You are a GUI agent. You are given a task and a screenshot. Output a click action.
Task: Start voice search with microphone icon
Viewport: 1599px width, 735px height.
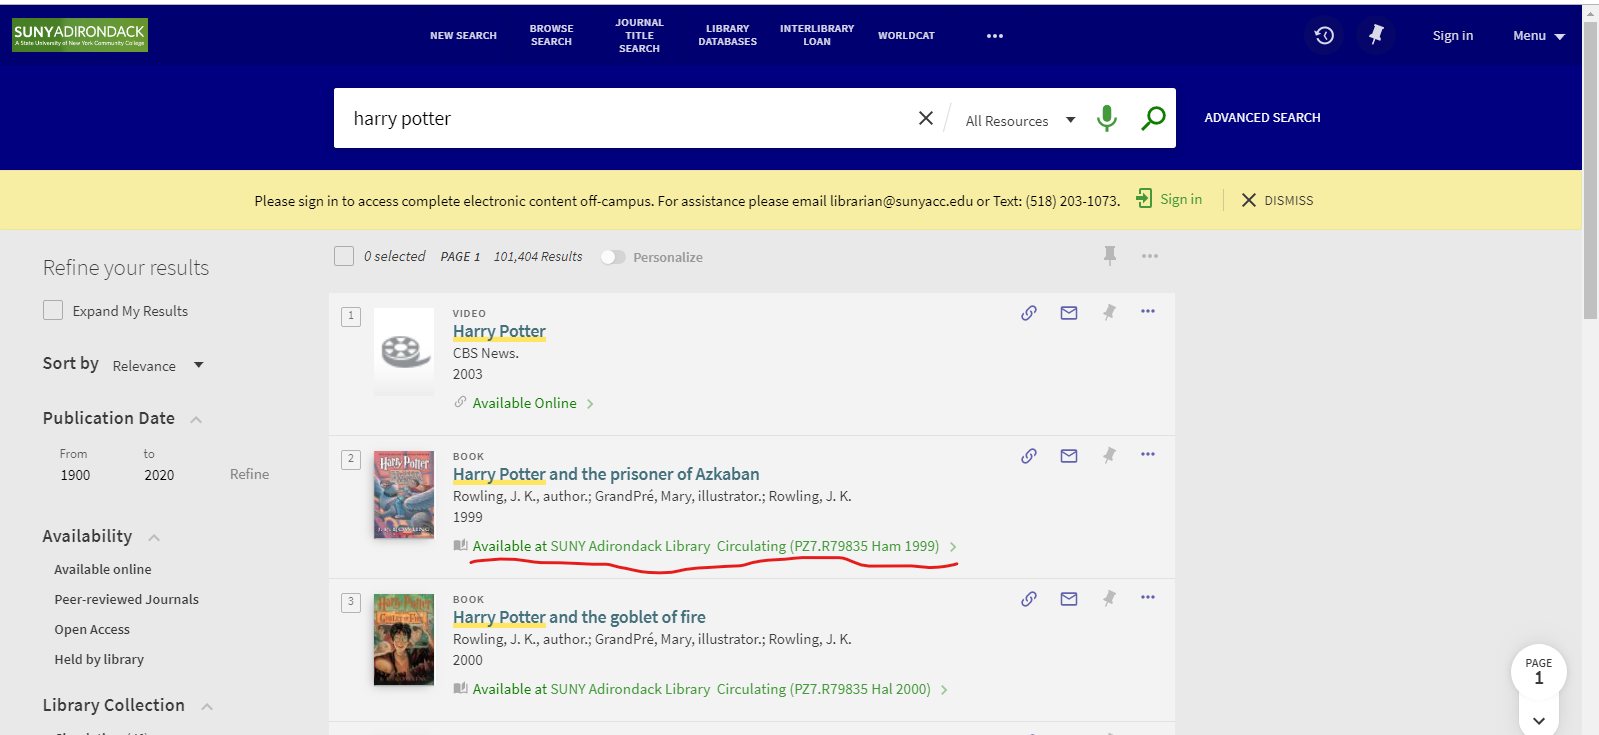tap(1106, 118)
